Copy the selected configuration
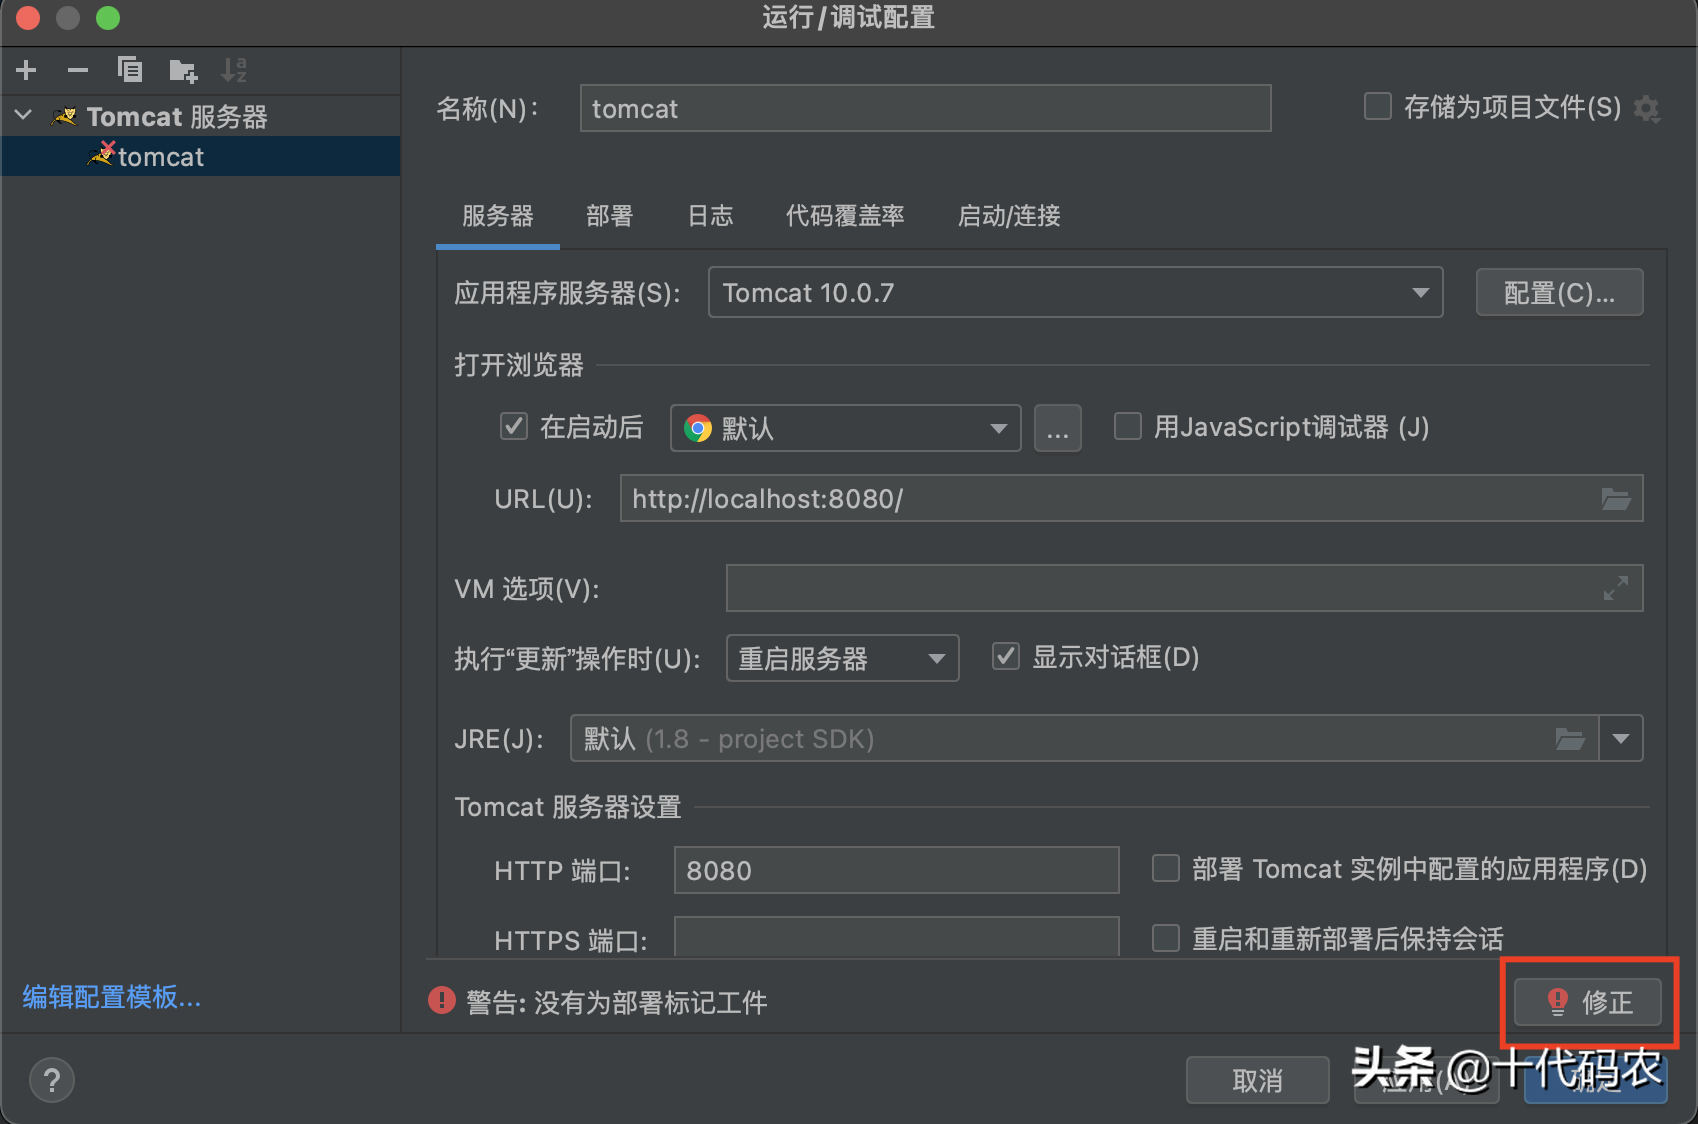Image resolution: width=1698 pixels, height=1124 pixels. (x=130, y=70)
